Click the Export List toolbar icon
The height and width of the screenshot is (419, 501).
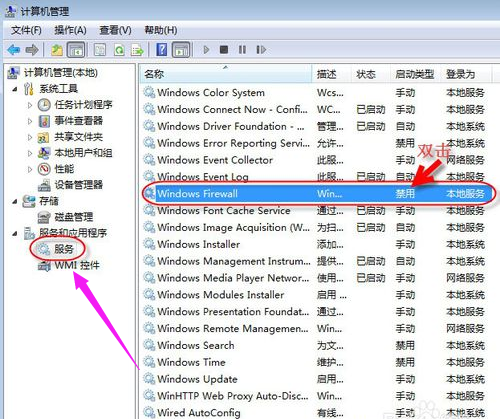(137, 50)
